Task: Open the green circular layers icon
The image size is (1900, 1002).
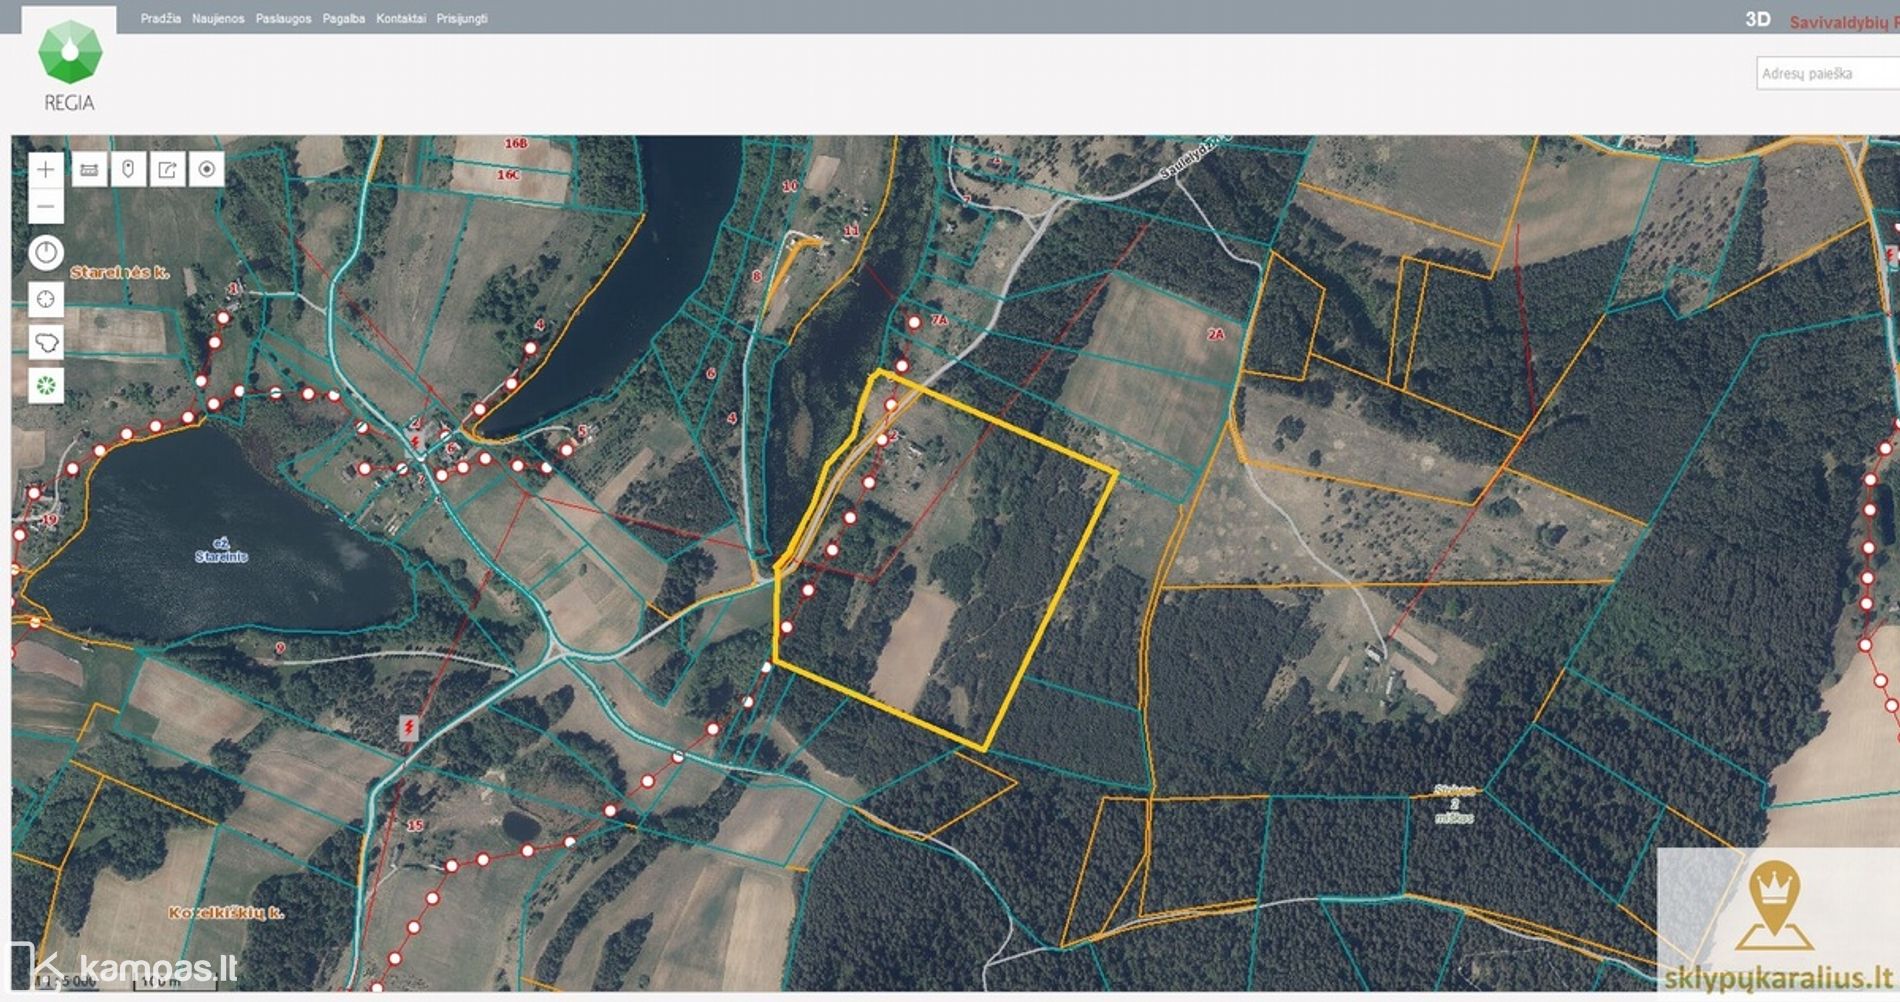Action: click(x=46, y=386)
